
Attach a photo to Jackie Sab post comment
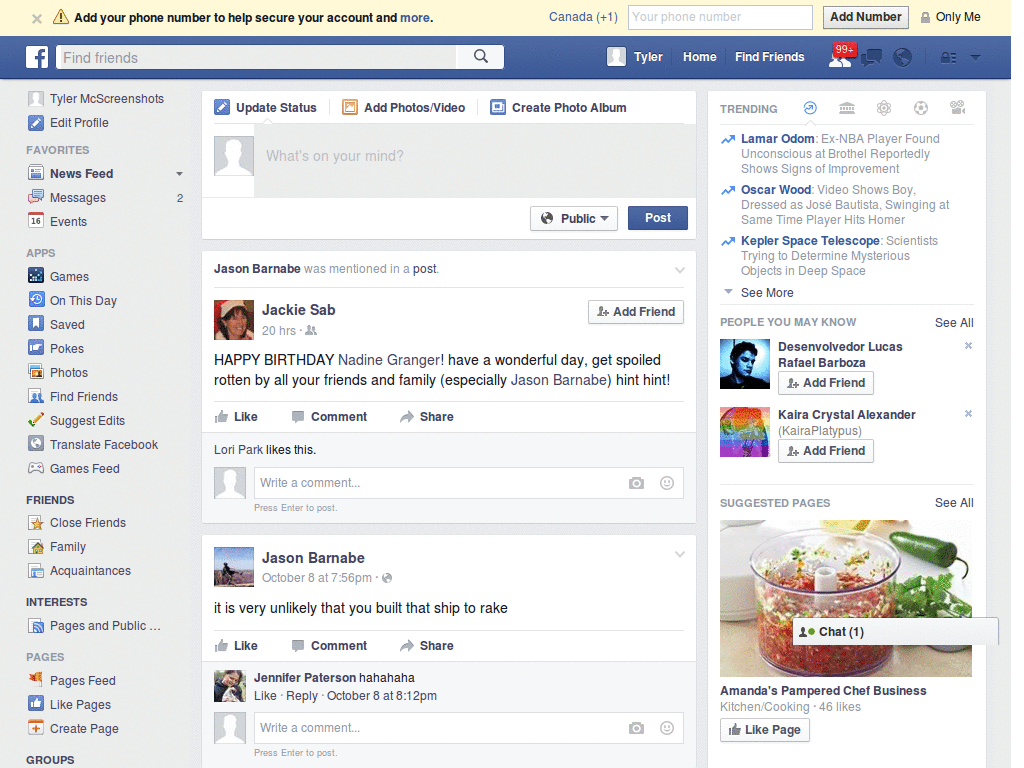click(x=636, y=483)
